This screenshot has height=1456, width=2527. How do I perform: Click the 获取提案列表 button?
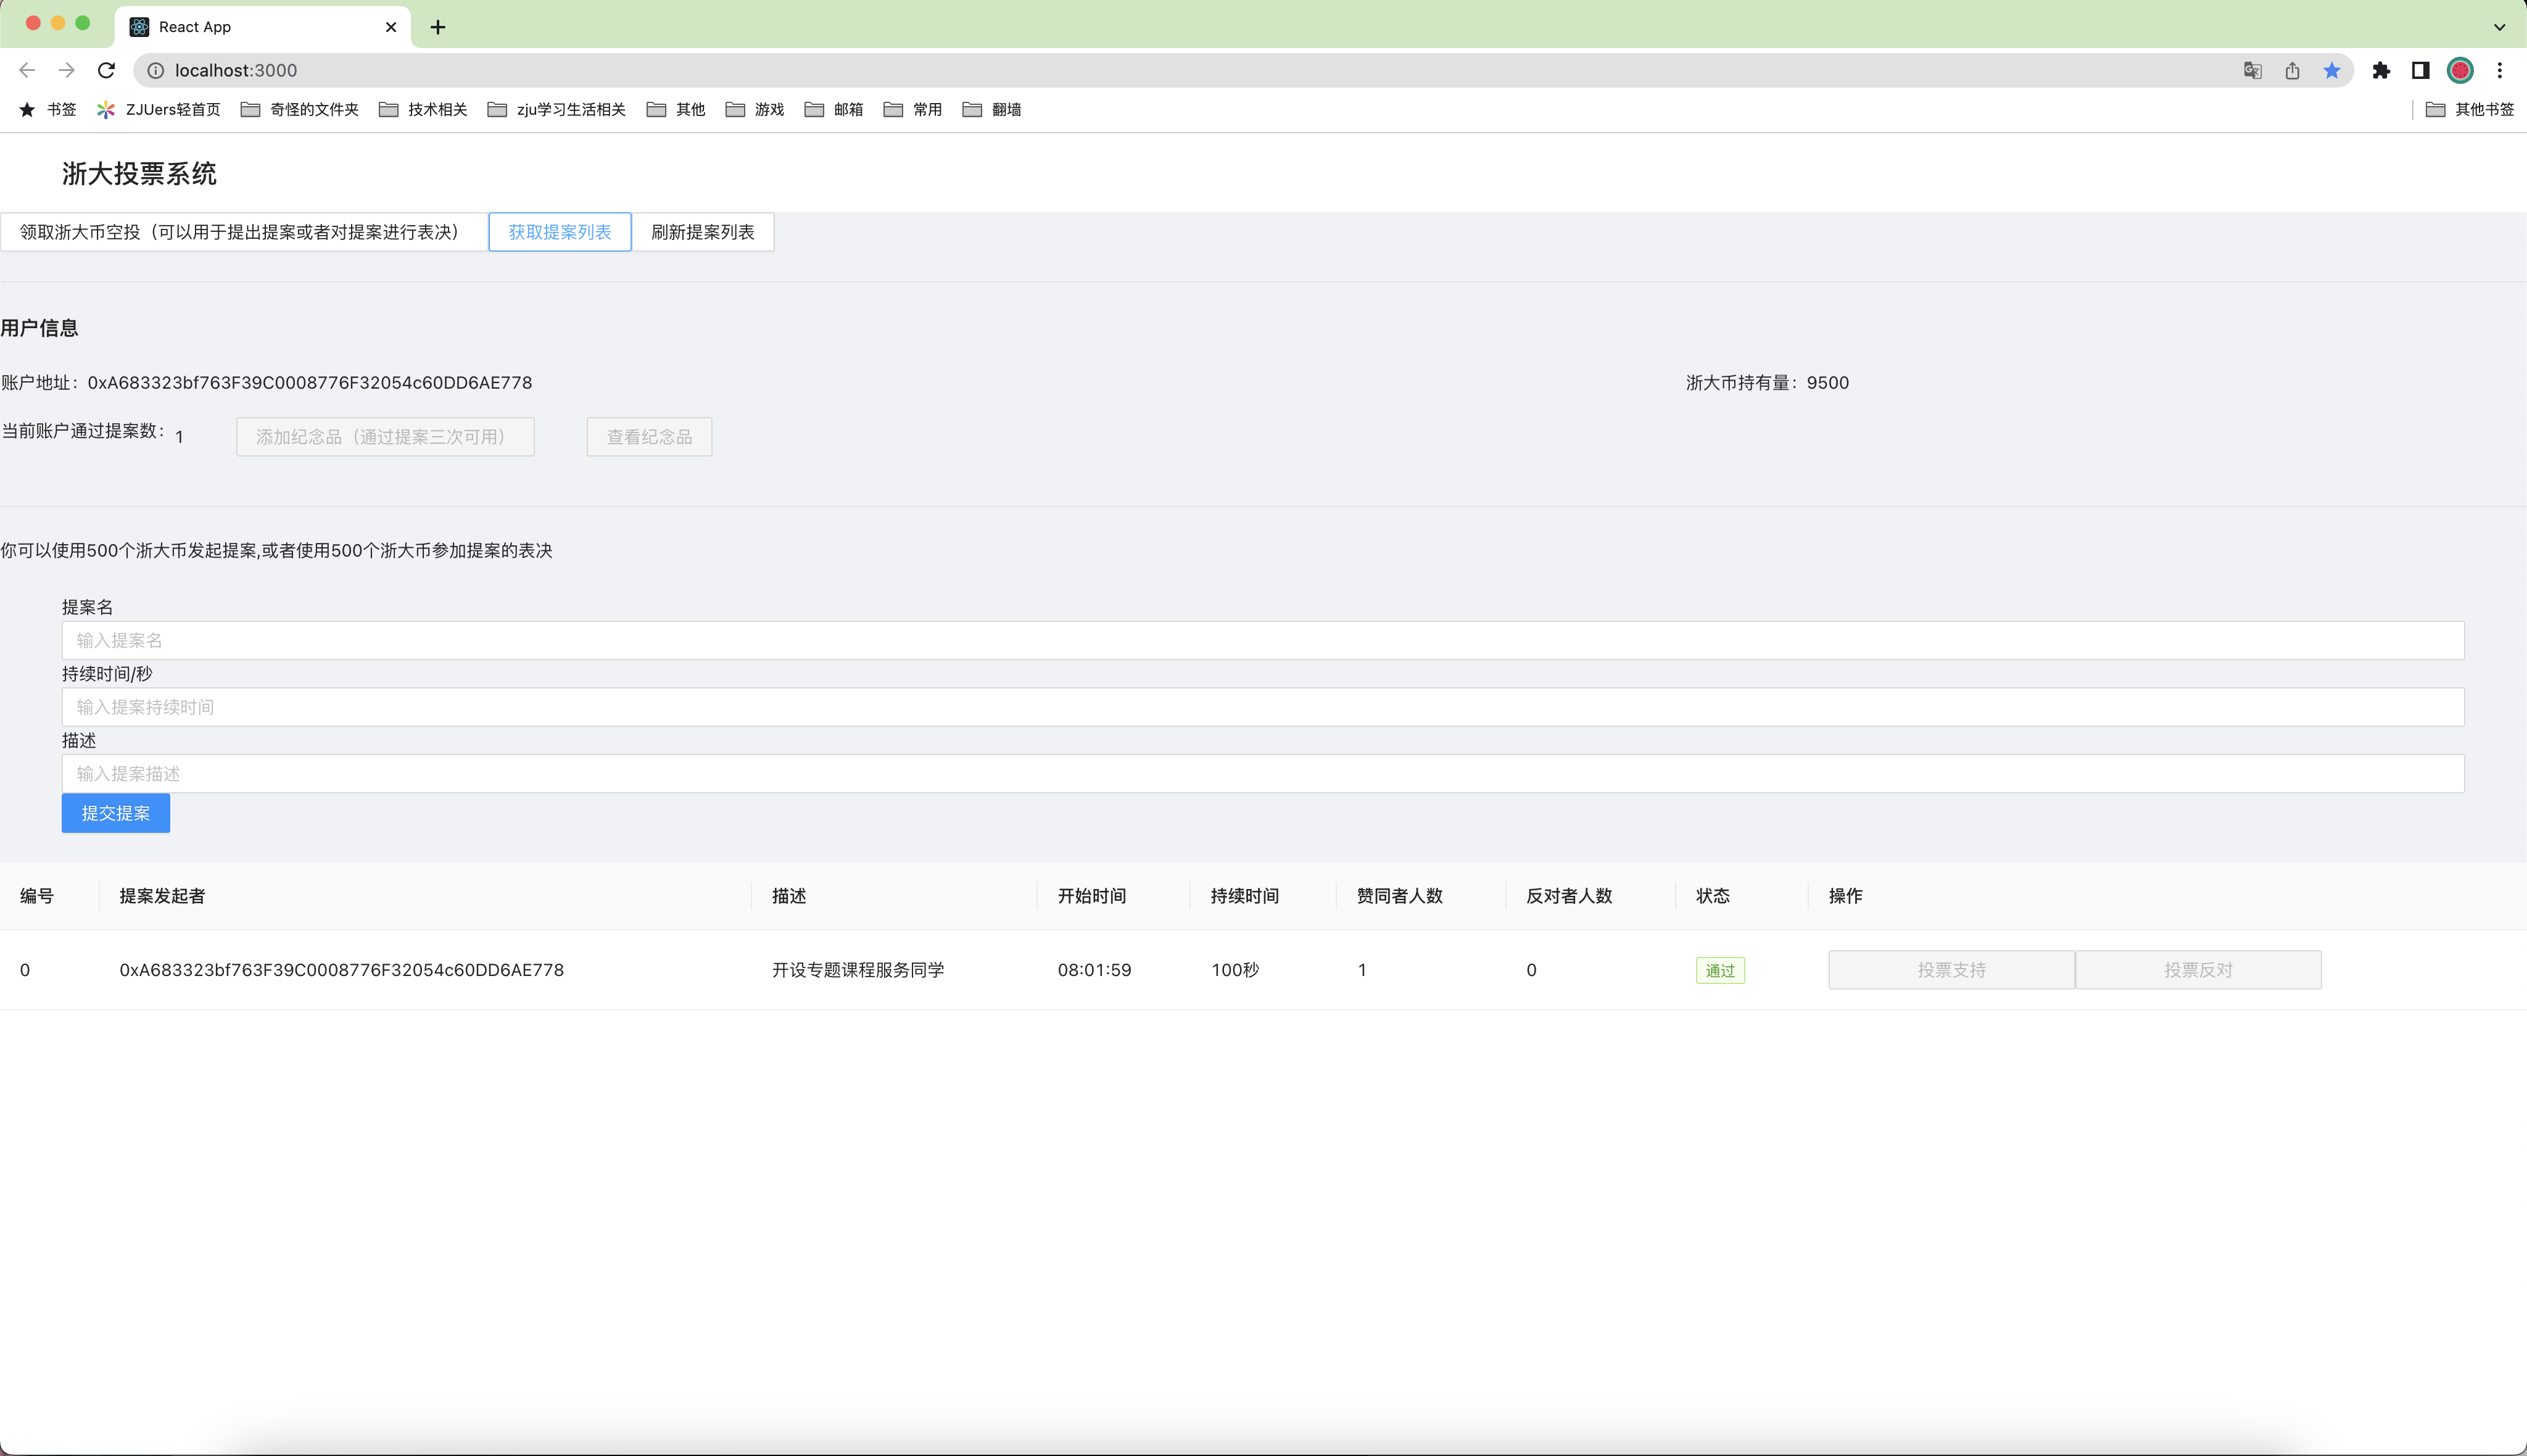point(560,232)
